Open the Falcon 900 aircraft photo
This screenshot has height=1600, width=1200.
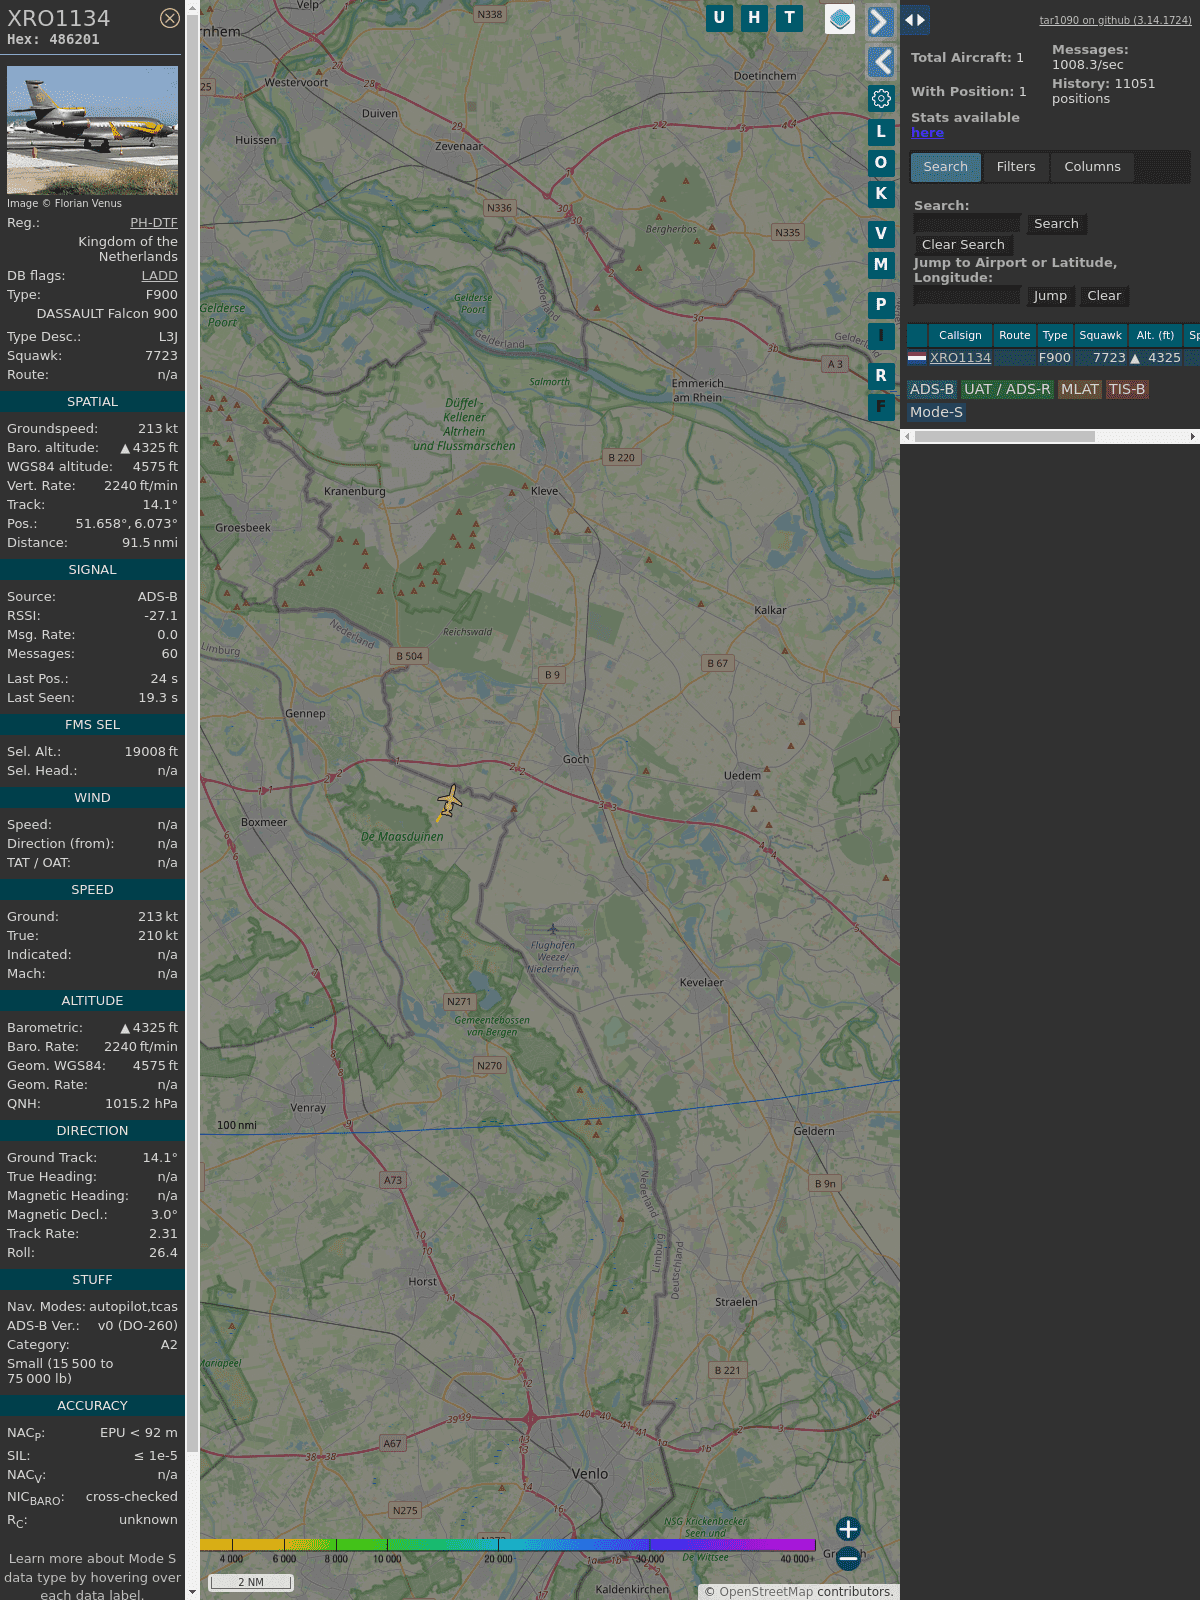pos(92,130)
